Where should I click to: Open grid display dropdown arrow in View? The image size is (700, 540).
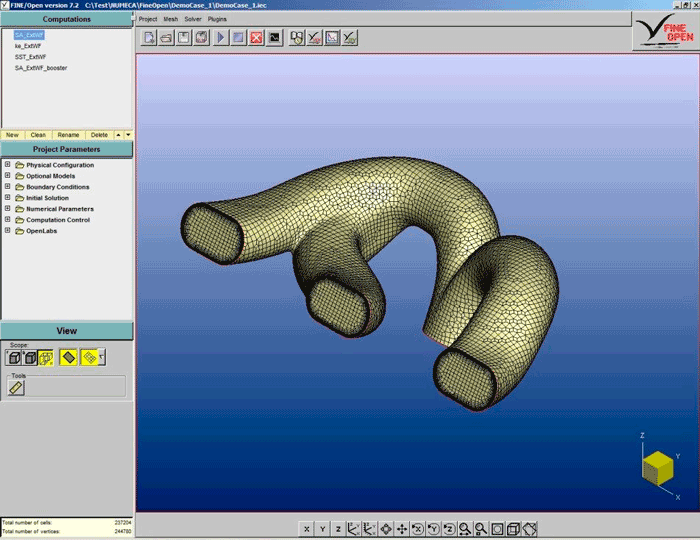[x=101, y=355]
